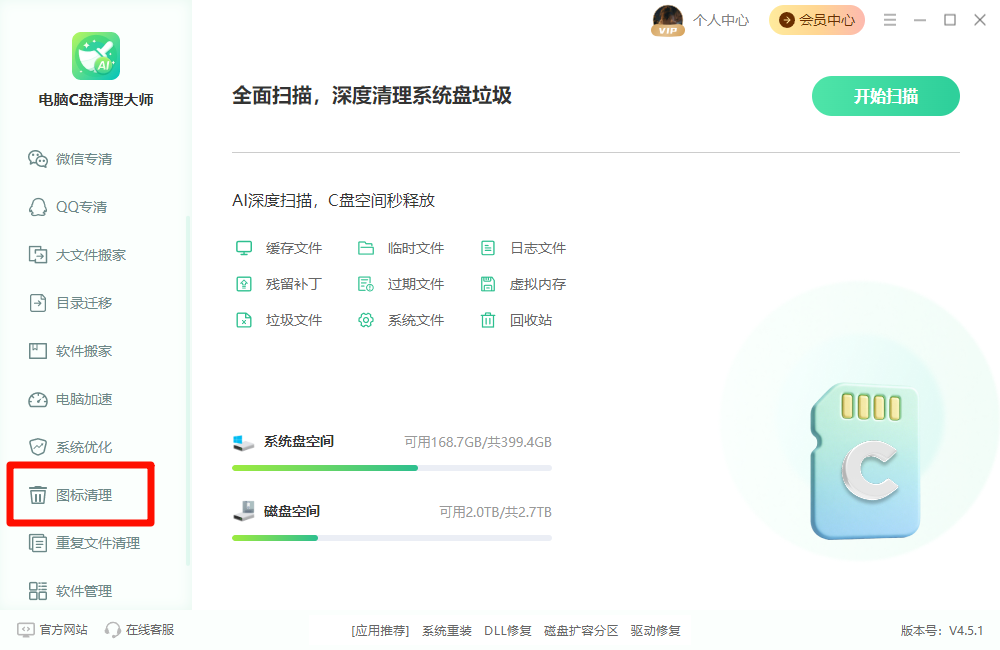The width and height of the screenshot is (1000, 650).
Task: Click the QQ penguin icon
Action: pyautogui.click(x=38, y=207)
